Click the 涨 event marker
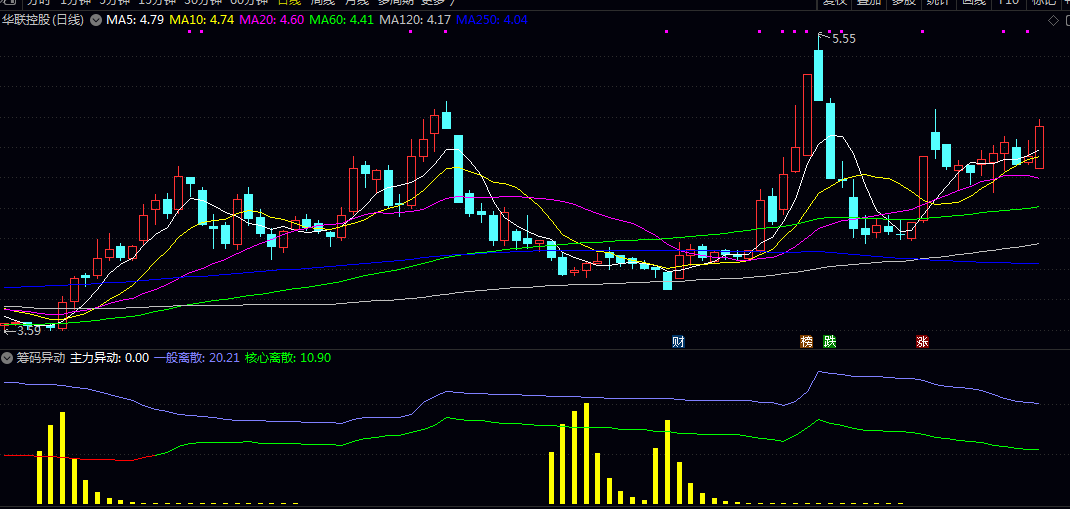This screenshot has height=509, width=1070. pos(922,342)
